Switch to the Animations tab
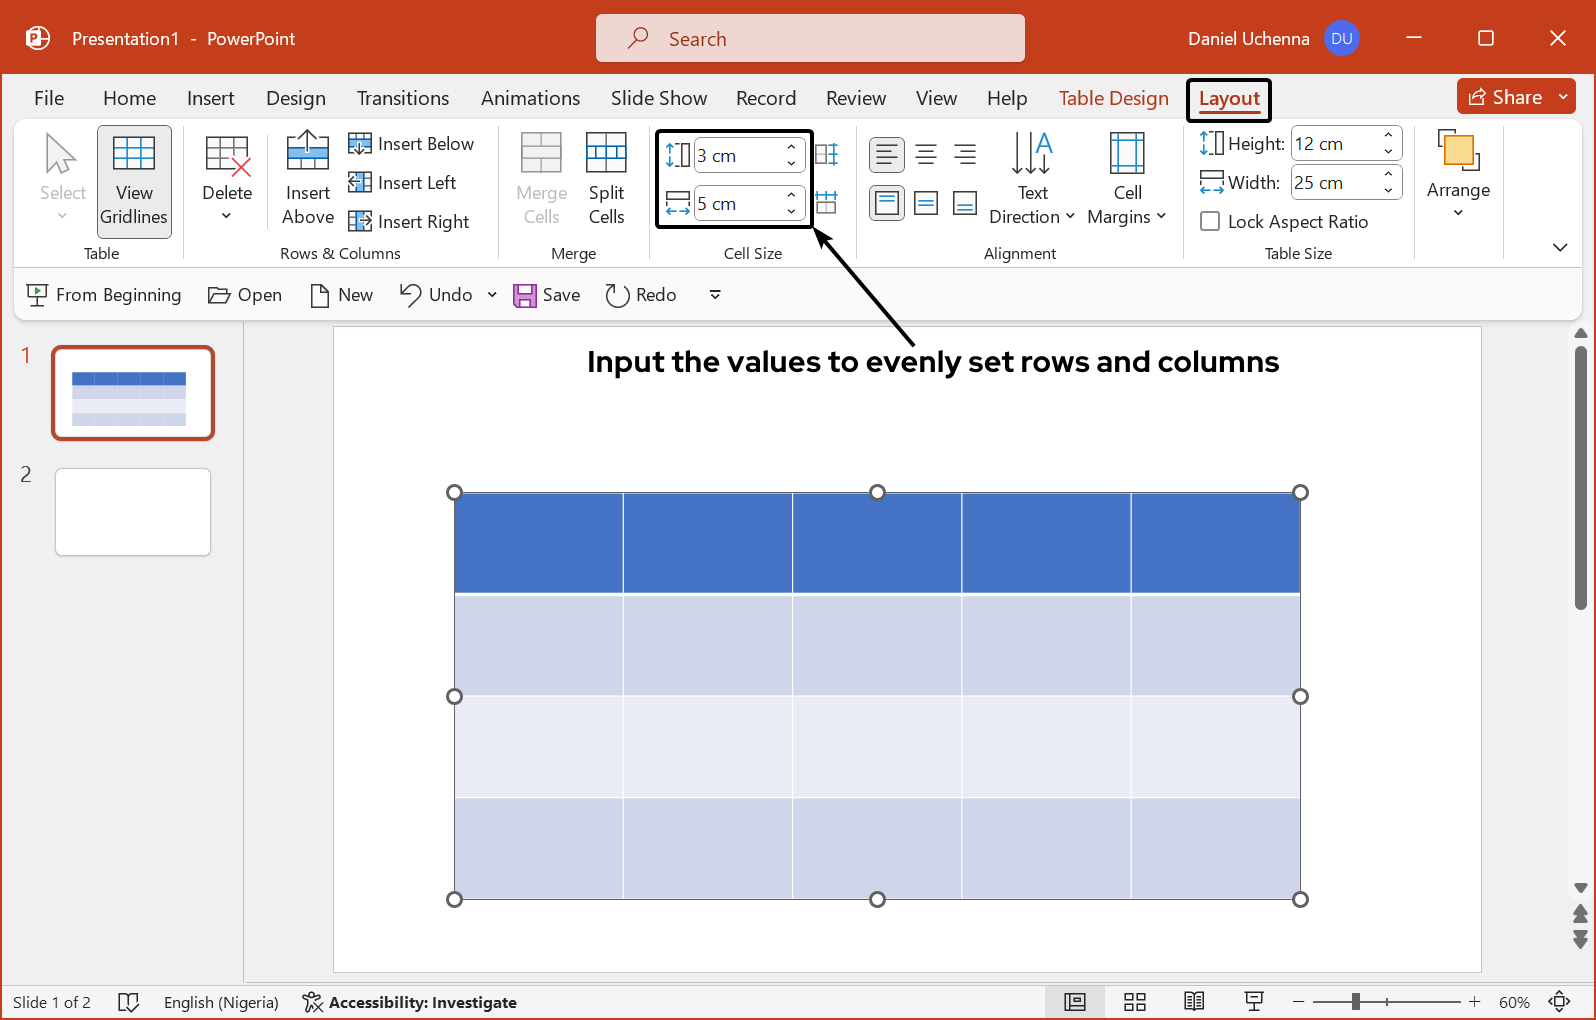Image resolution: width=1596 pixels, height=1020 pixels. click(x=530, y=98)
